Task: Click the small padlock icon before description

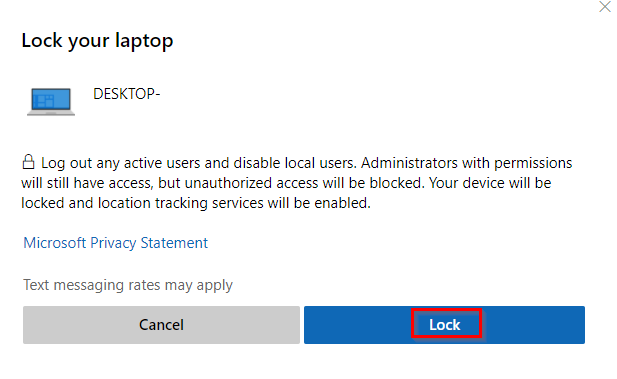Action: click(x=28, y=162)
